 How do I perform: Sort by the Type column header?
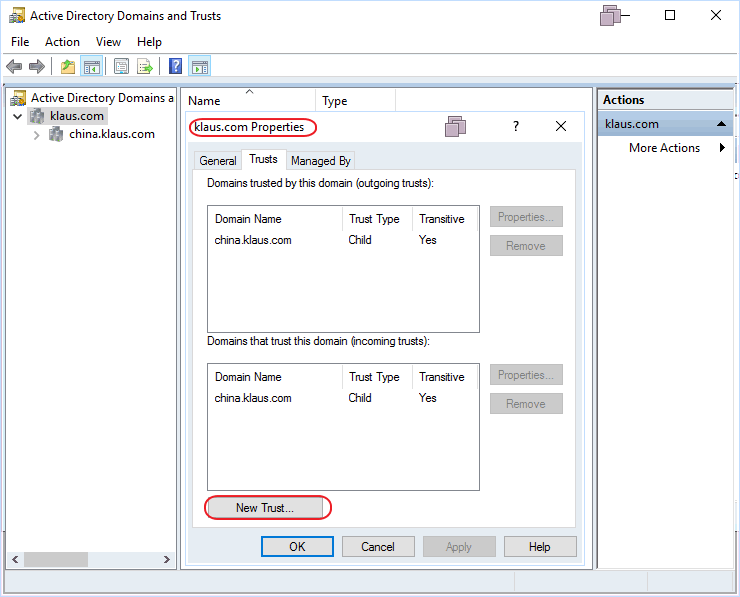(355, 100)
